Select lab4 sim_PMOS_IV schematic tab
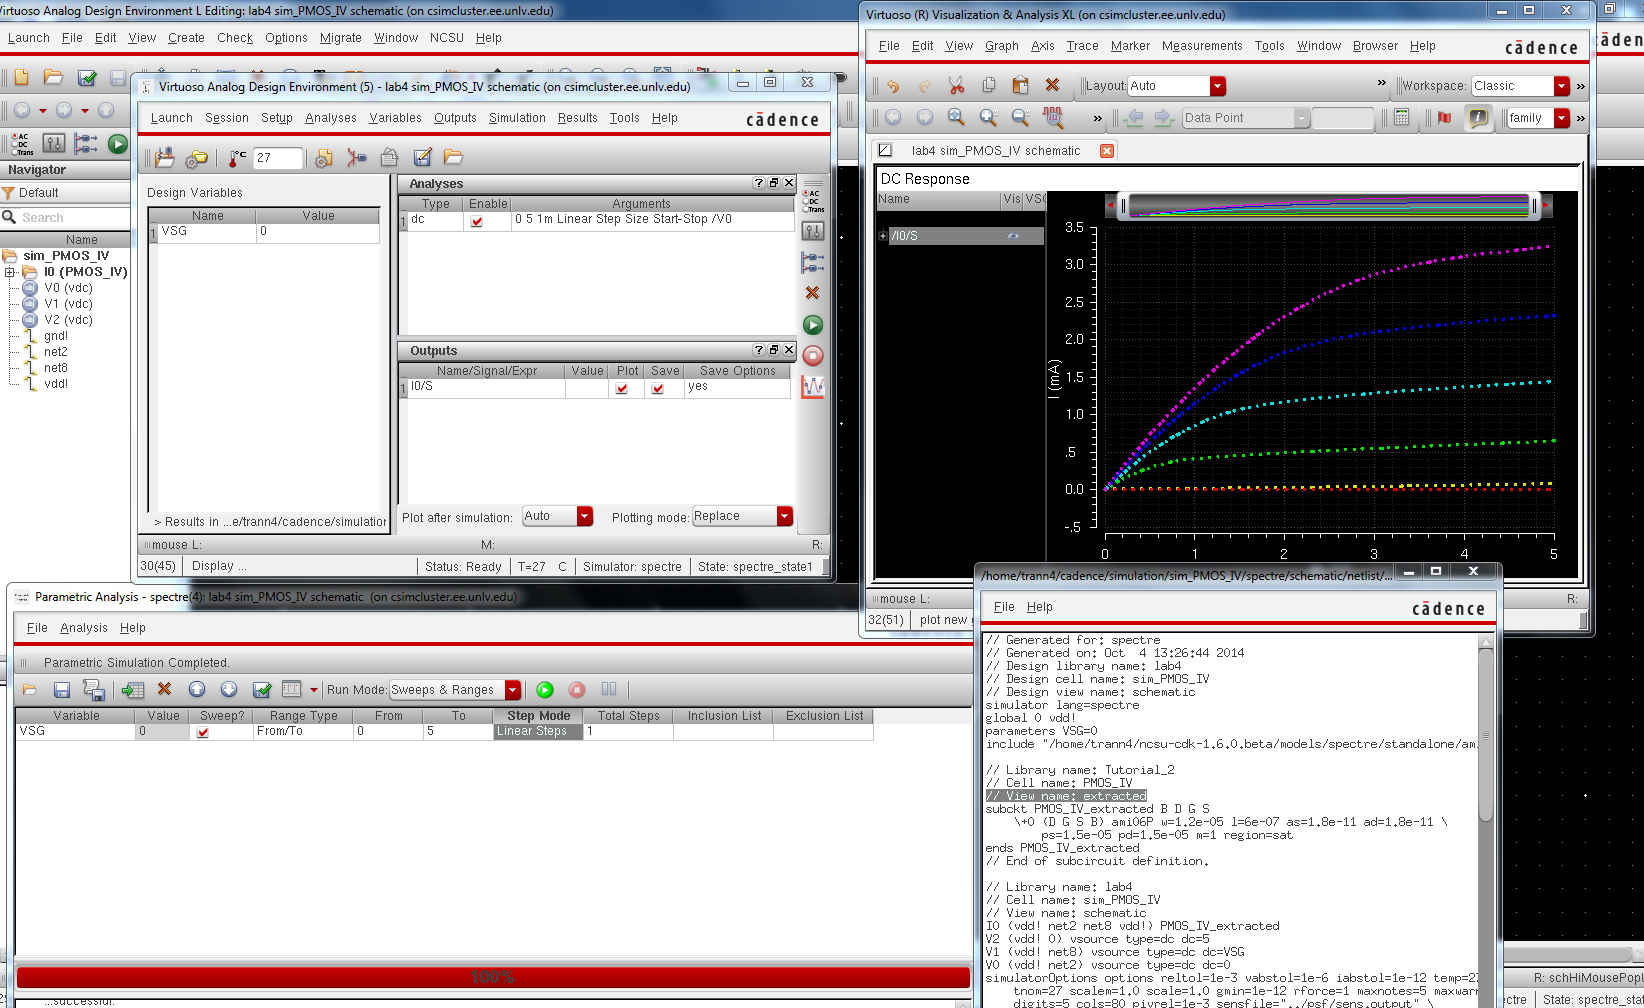The height and width of the screenshot is (1008, 1644). click(x=995, y=151)
